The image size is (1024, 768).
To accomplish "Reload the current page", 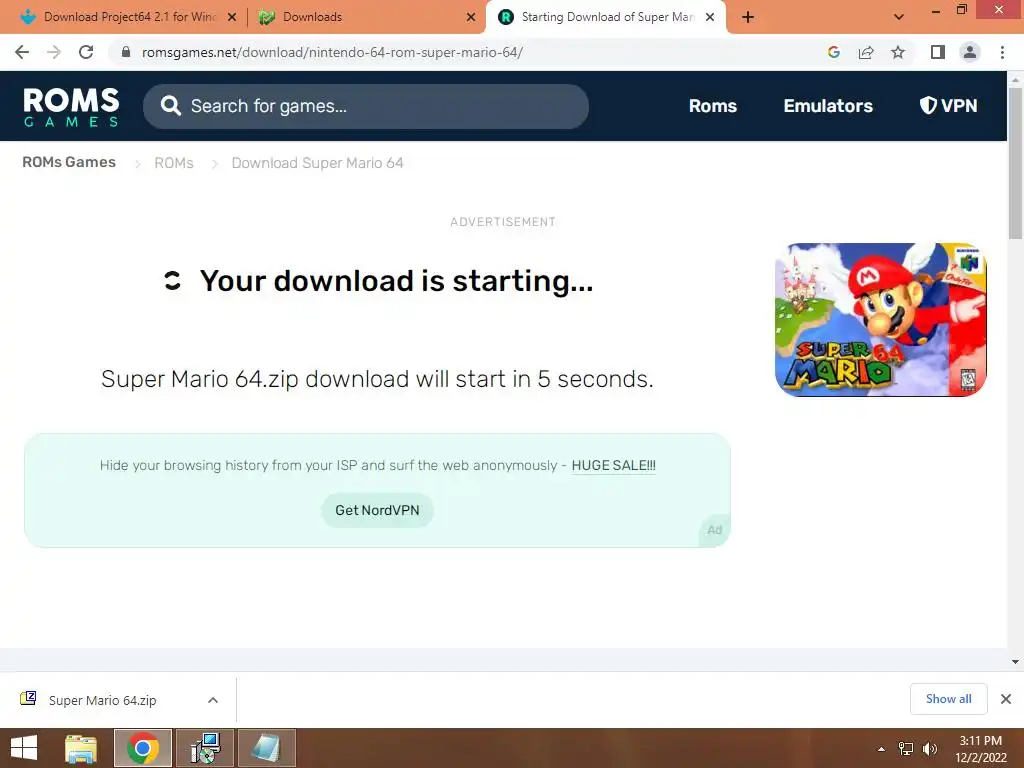I will (86, 52).
